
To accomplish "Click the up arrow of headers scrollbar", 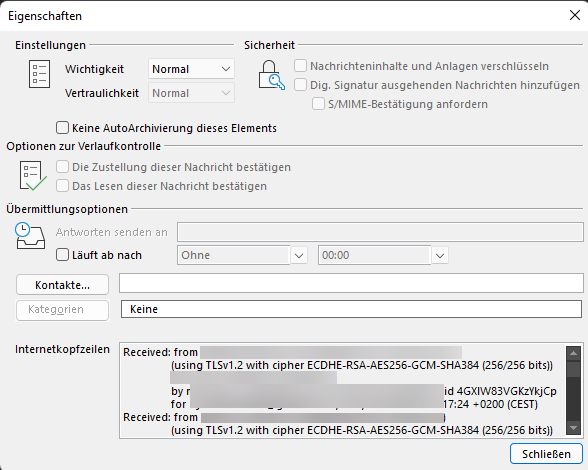I will (x=573, y=353).
